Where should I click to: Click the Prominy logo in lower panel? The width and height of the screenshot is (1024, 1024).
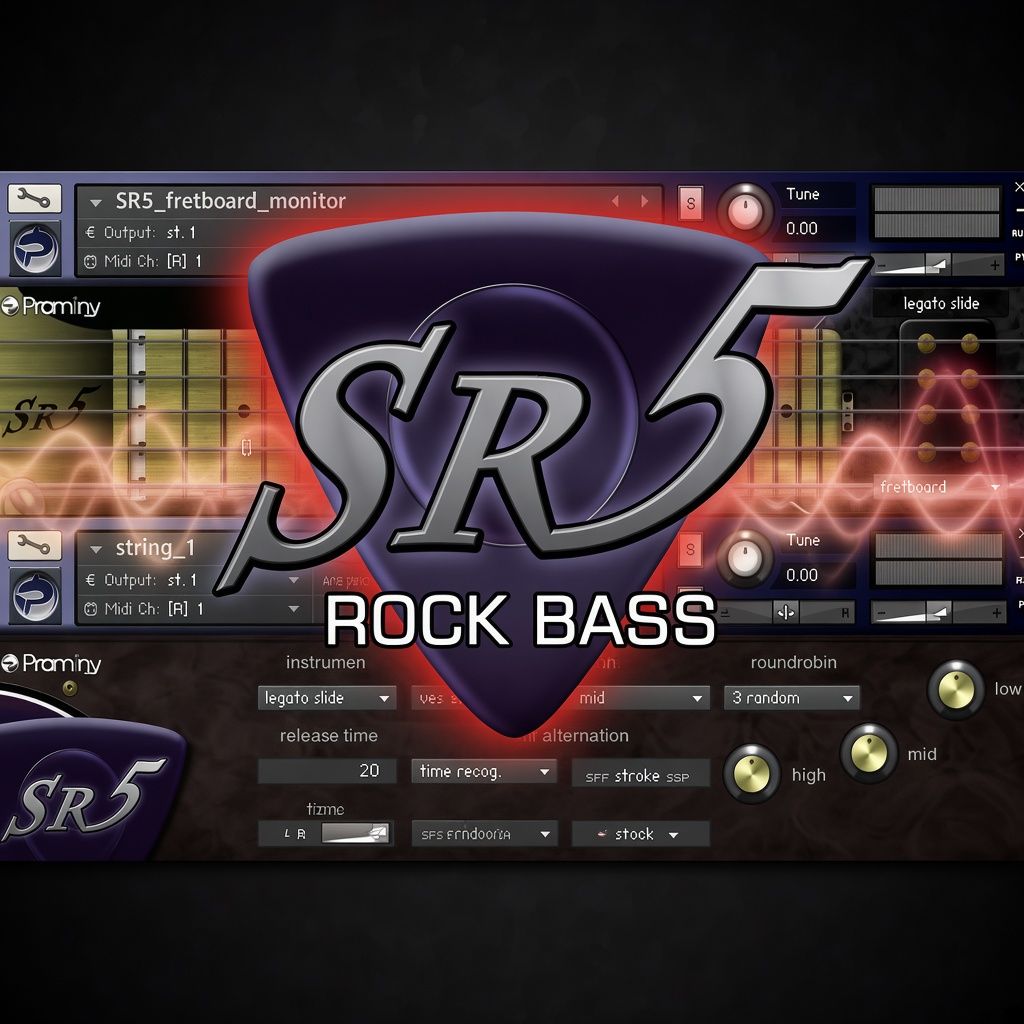pos(51,664)
